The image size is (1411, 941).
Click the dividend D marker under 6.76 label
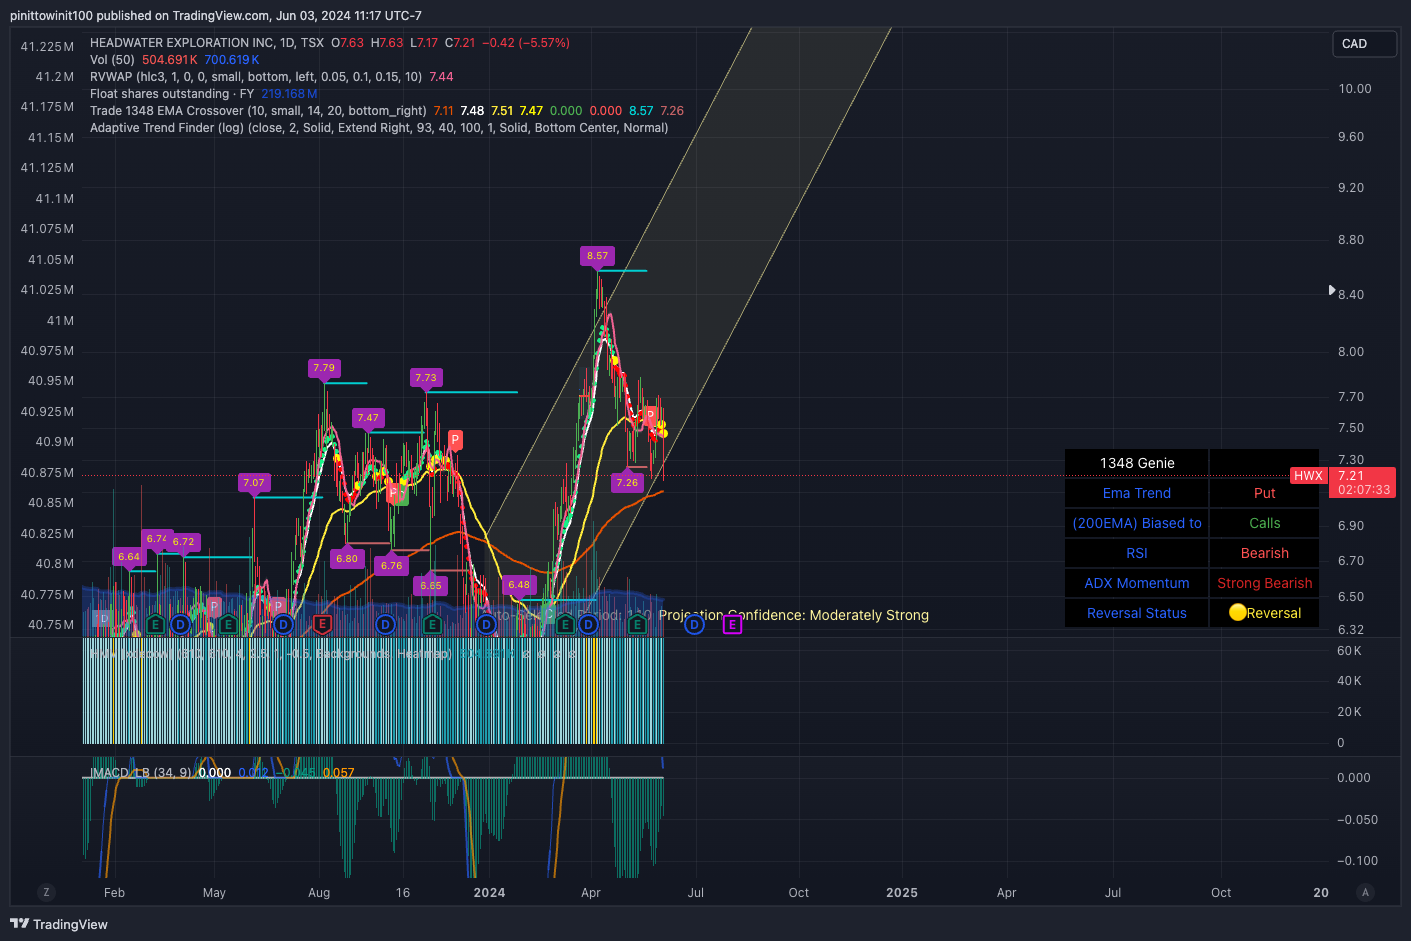(385, 624)
